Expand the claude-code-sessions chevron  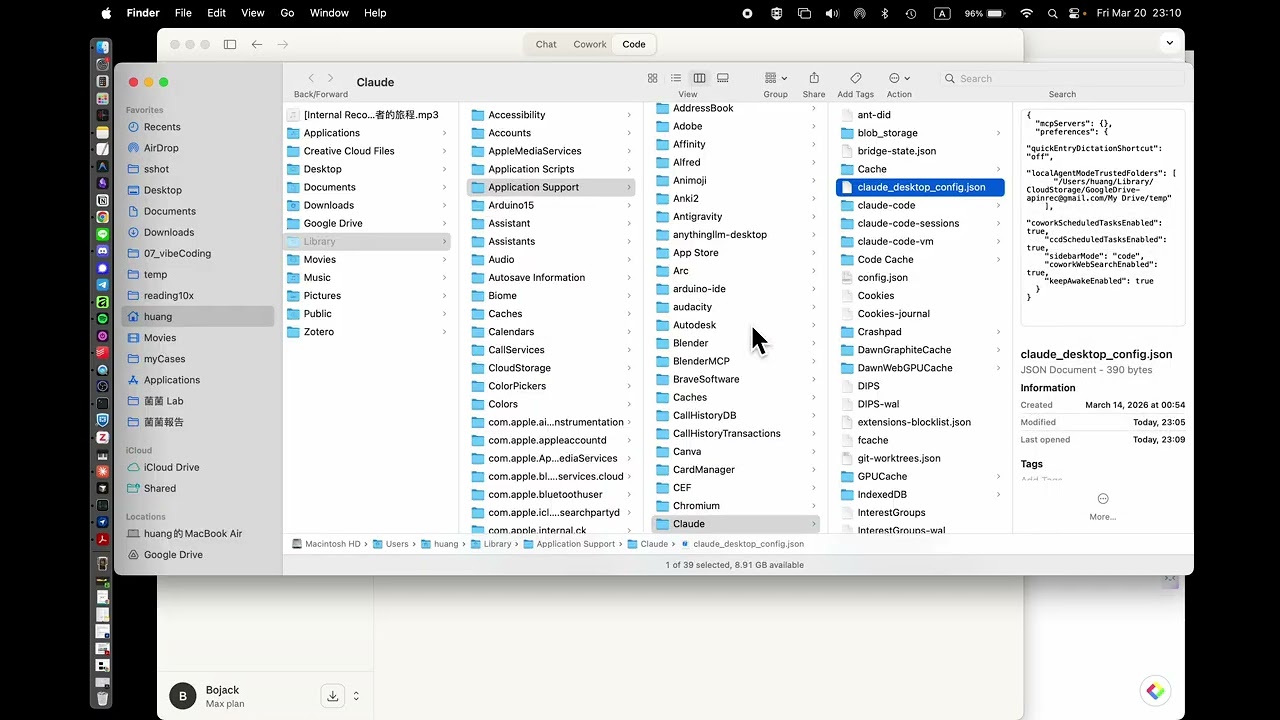coord(998,223)
